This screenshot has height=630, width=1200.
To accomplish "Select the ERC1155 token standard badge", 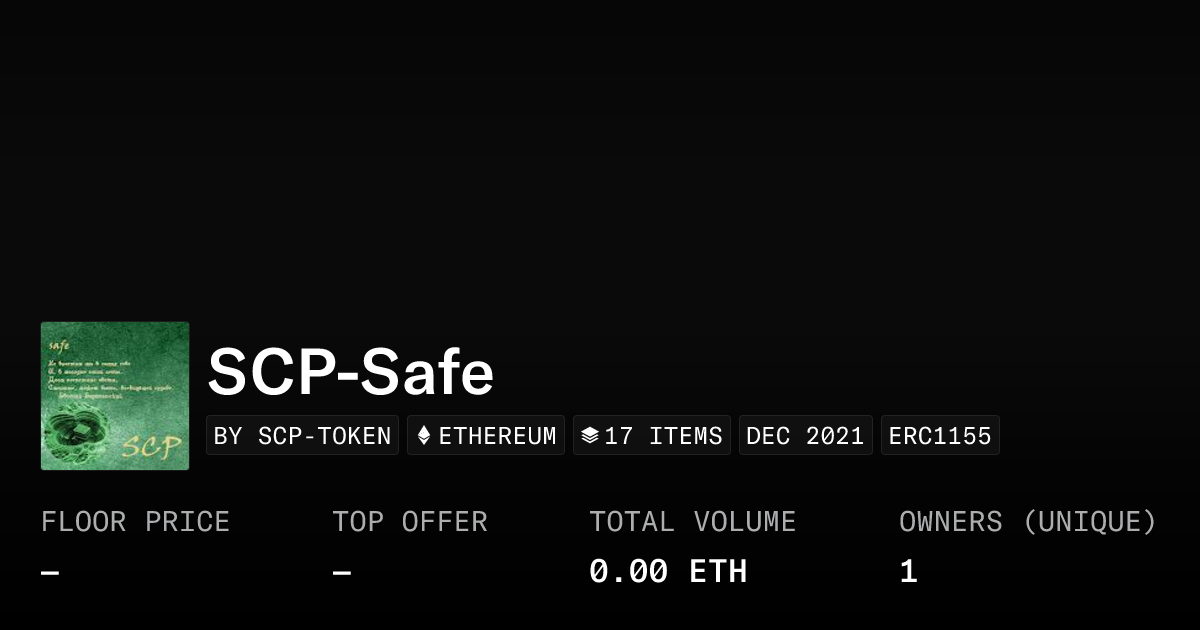I will click(940, 436).
